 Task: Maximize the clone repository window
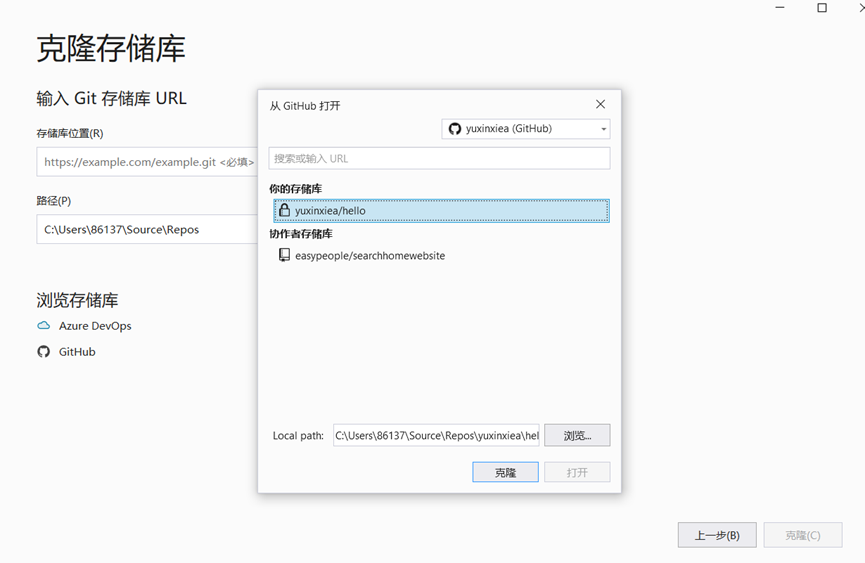822,8
